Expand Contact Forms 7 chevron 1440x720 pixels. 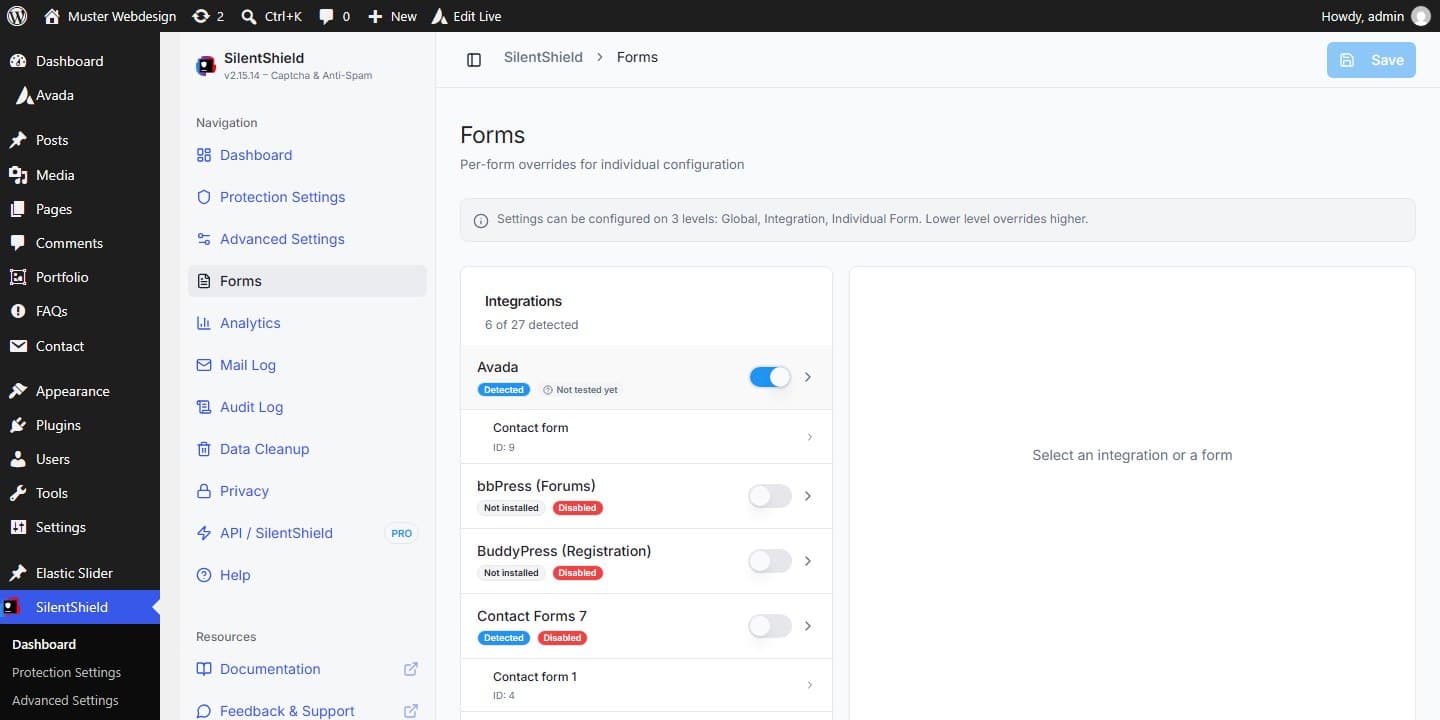pos(808,626)
